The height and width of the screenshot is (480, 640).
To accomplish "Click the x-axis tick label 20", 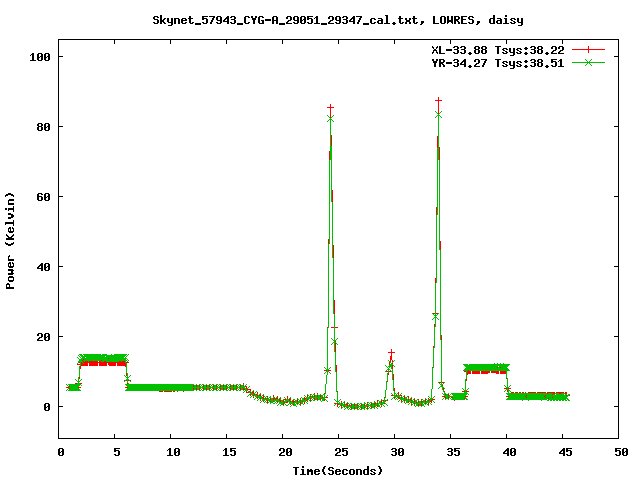I will point(285,452).
